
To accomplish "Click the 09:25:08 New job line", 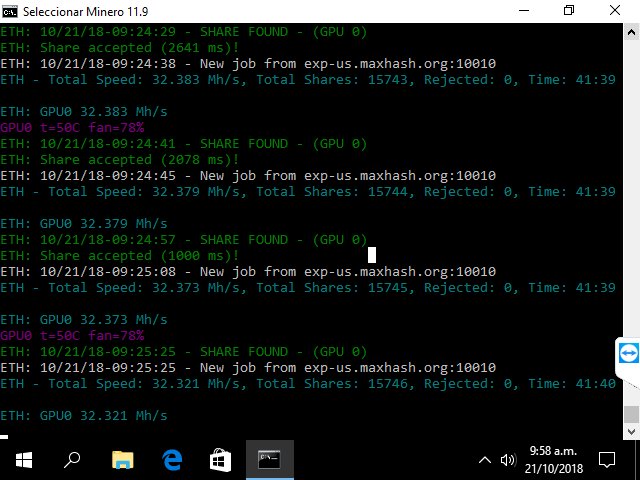I will (x=248, y=271).
